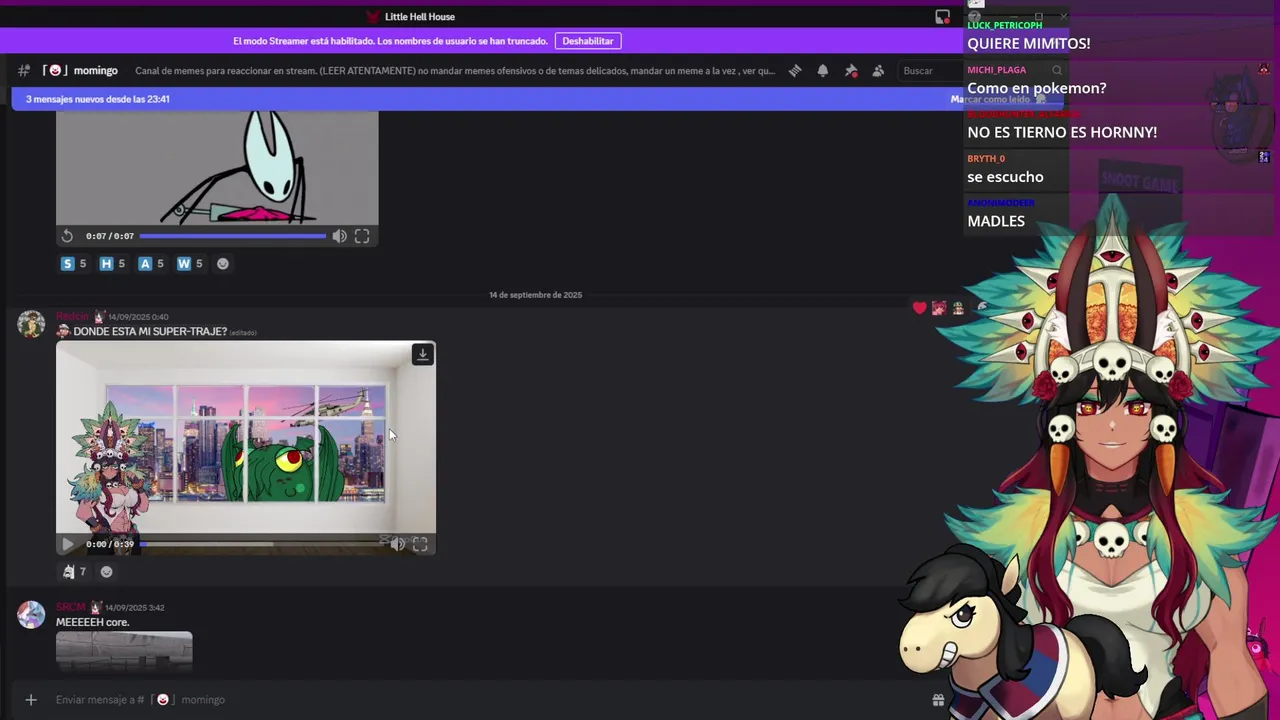Click the se escucho chat message
Image resolution: width=1280 pixels, height=720 pixels.
click(1005, 177)
